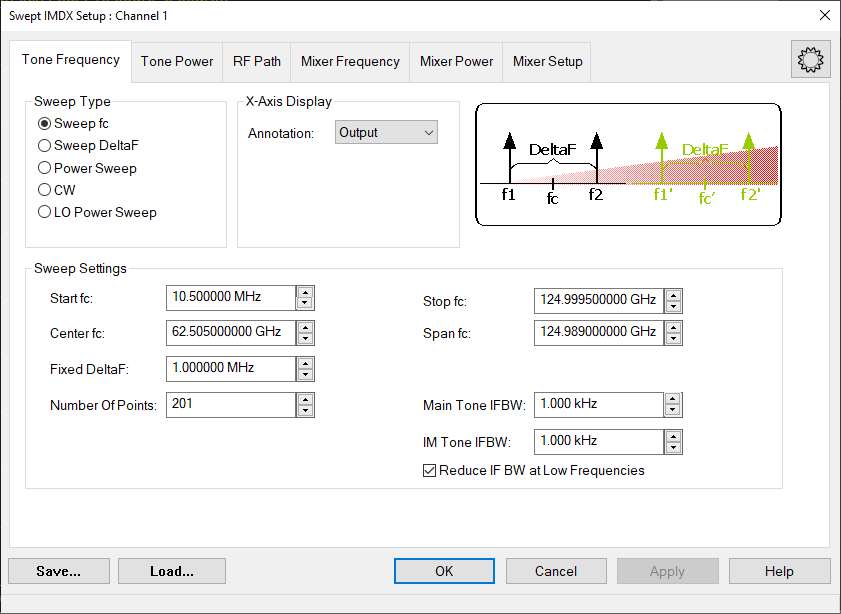Go to the RF Path tab
This screenshot has height=614, width=841.
point(257,61)
